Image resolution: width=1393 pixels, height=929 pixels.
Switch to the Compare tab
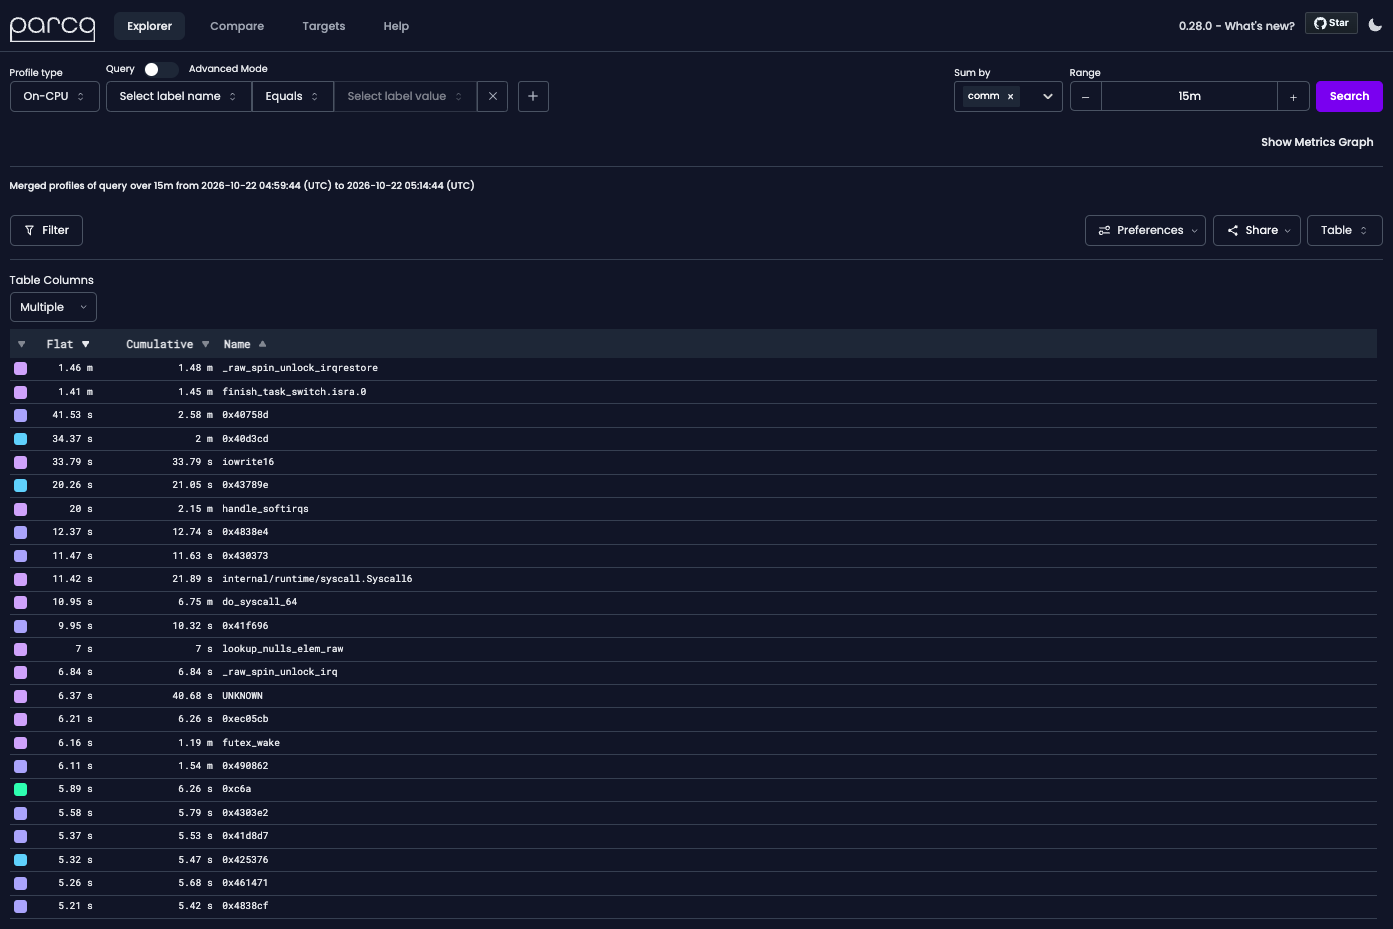237,26
